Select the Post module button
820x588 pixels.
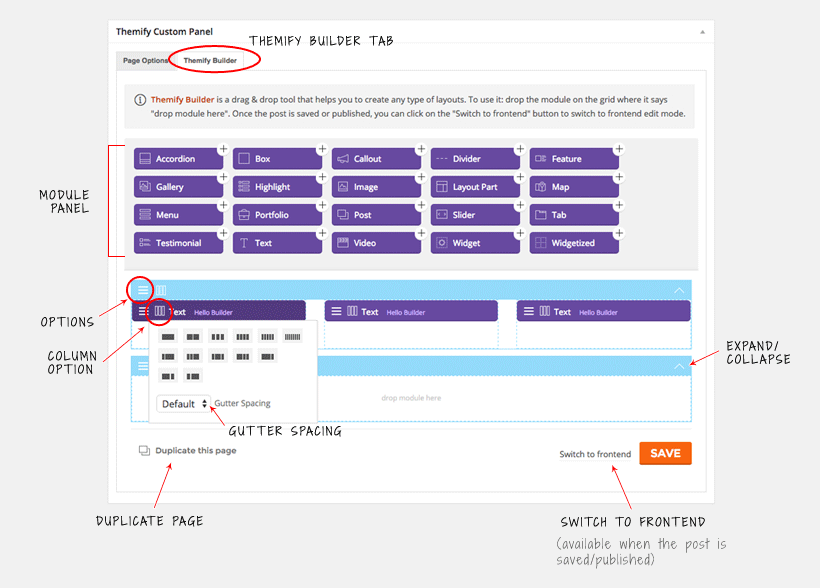[376, 215]
